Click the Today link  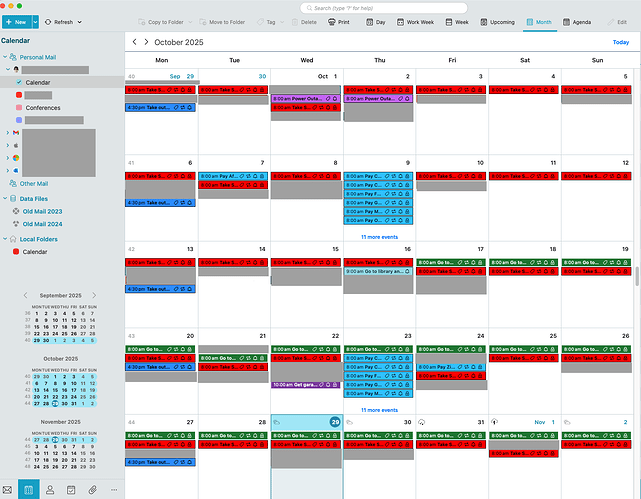[x=620, y=42]
